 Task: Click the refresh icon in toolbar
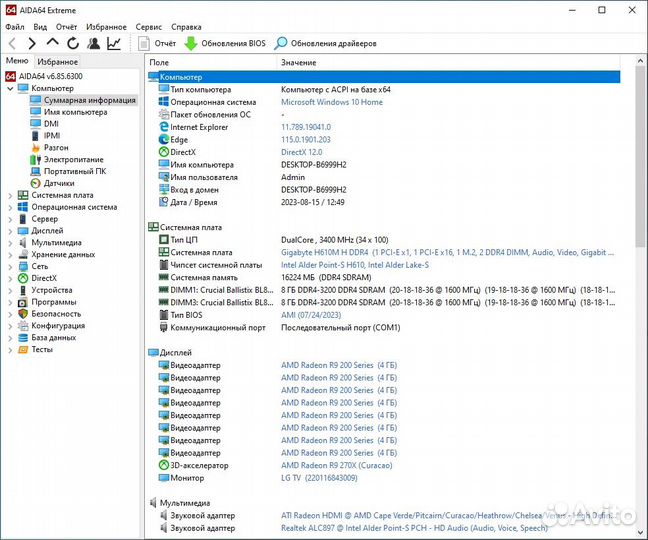pyautogui.click(x=73, y=44)
